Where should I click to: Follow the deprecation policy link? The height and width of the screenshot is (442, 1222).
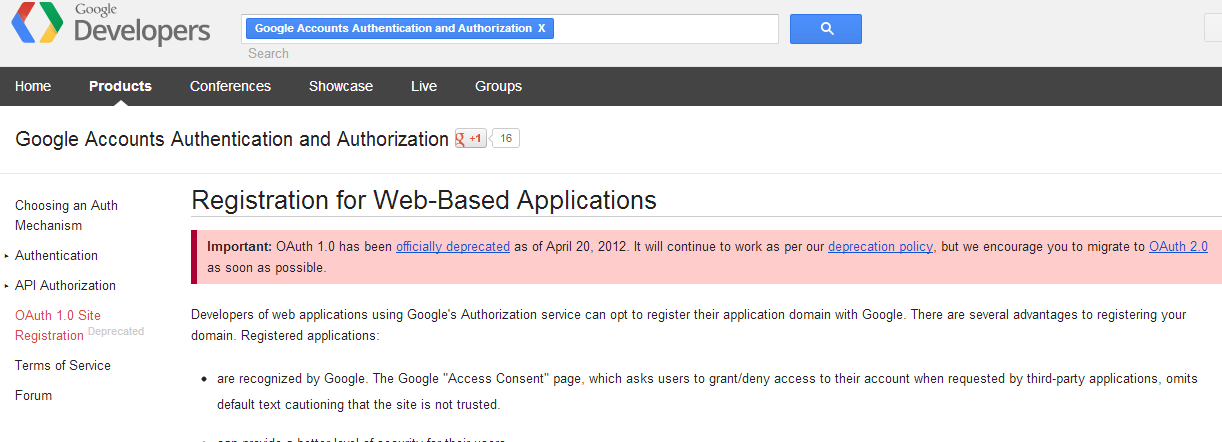[880, 246]
